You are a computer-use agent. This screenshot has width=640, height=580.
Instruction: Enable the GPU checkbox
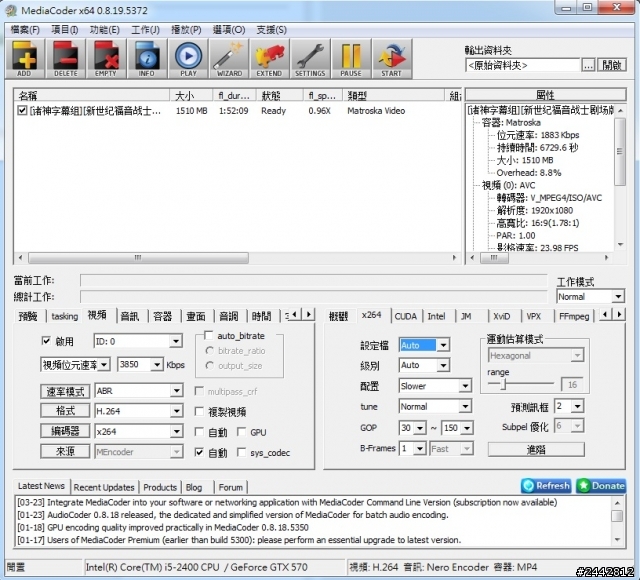click(242, 432)
